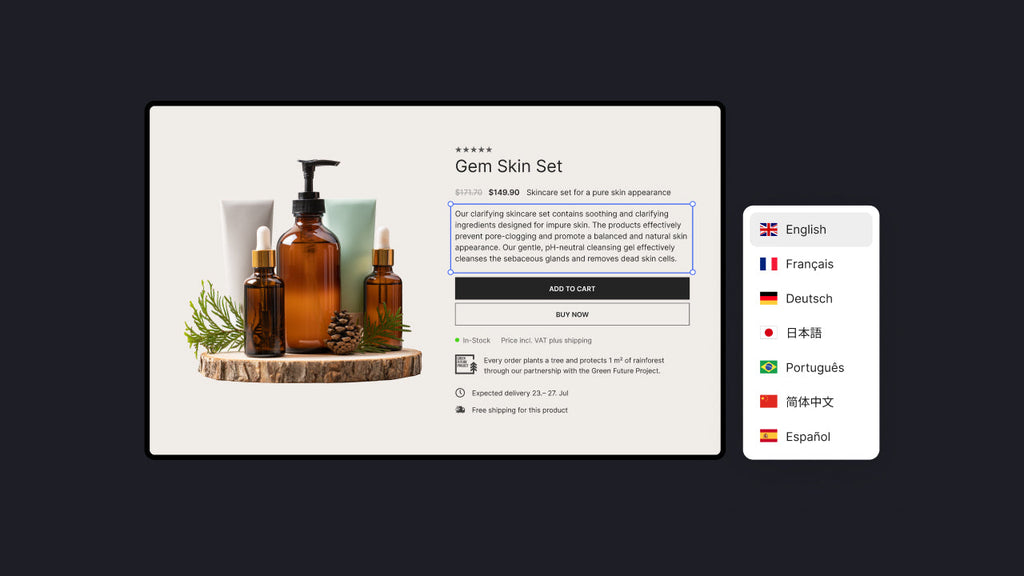The height and width of the screenshot is (576, 1024).
Task: Click the delivery clock icon
Action: click(x=460, y=393)
